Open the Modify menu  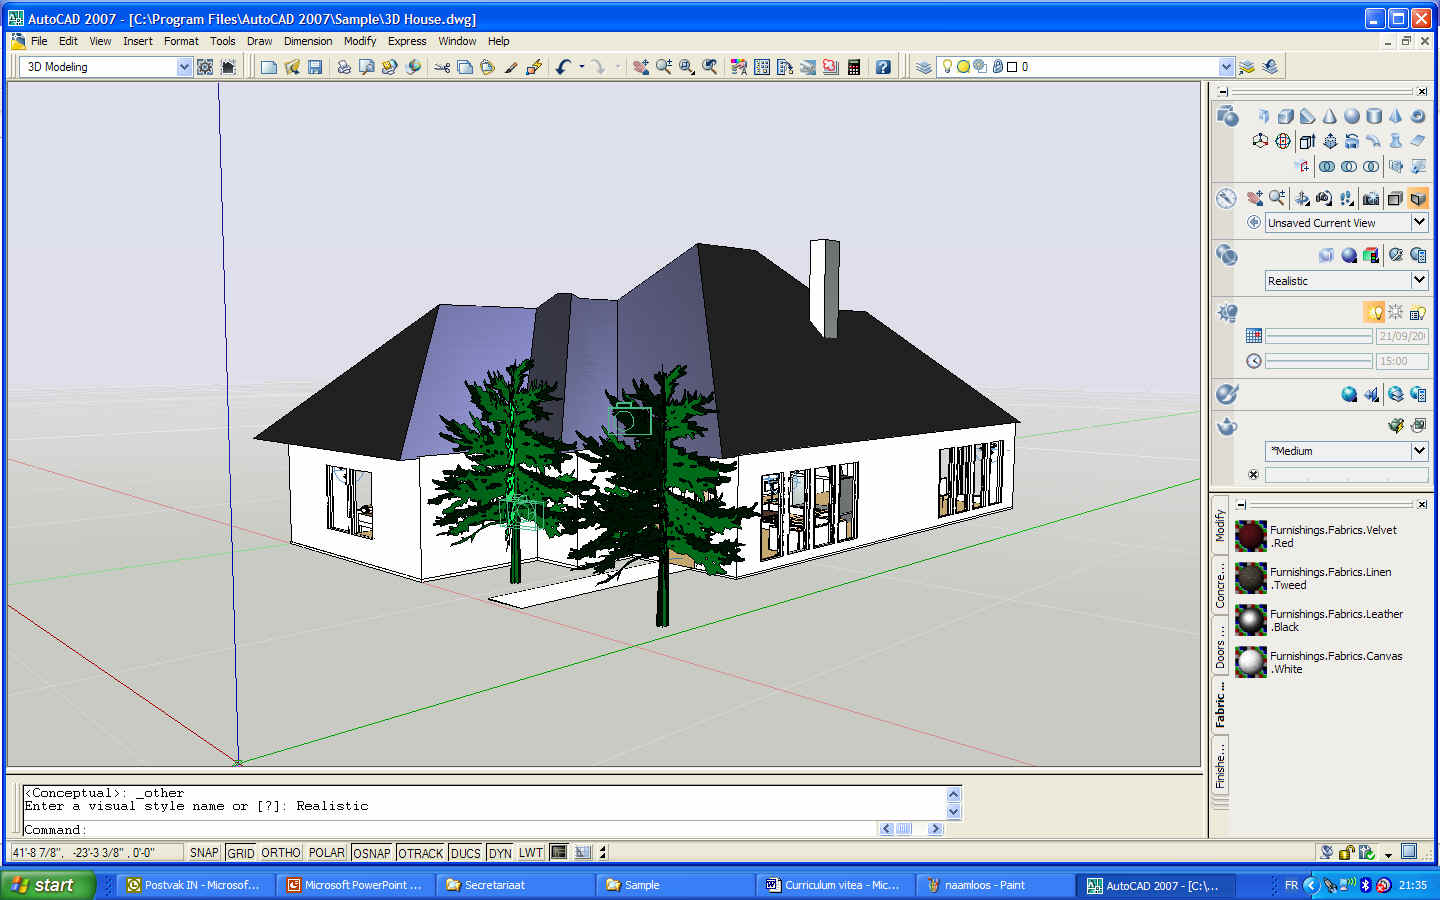tap(360, 41)
